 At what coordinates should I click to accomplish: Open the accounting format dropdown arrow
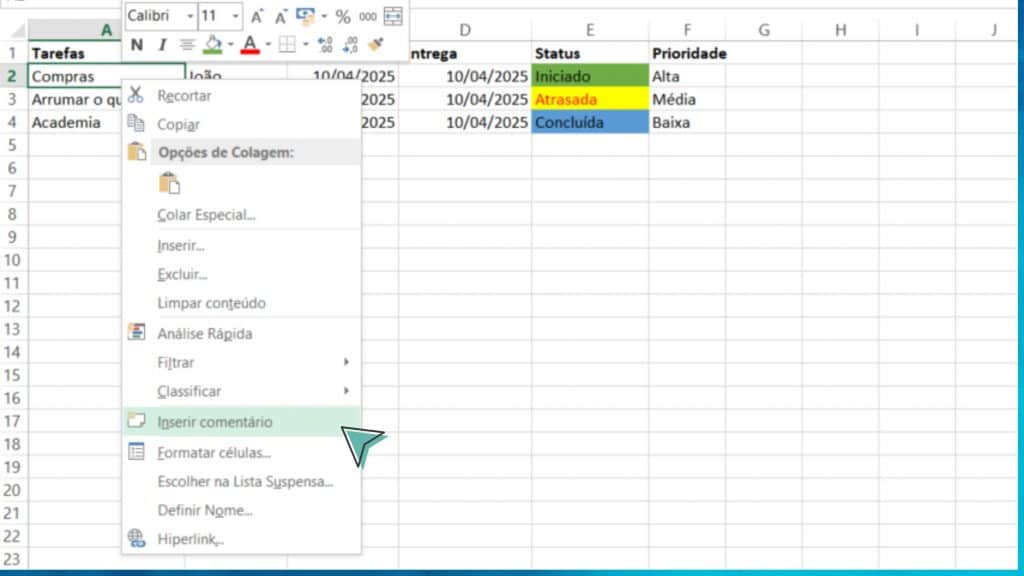coord(324,16)
